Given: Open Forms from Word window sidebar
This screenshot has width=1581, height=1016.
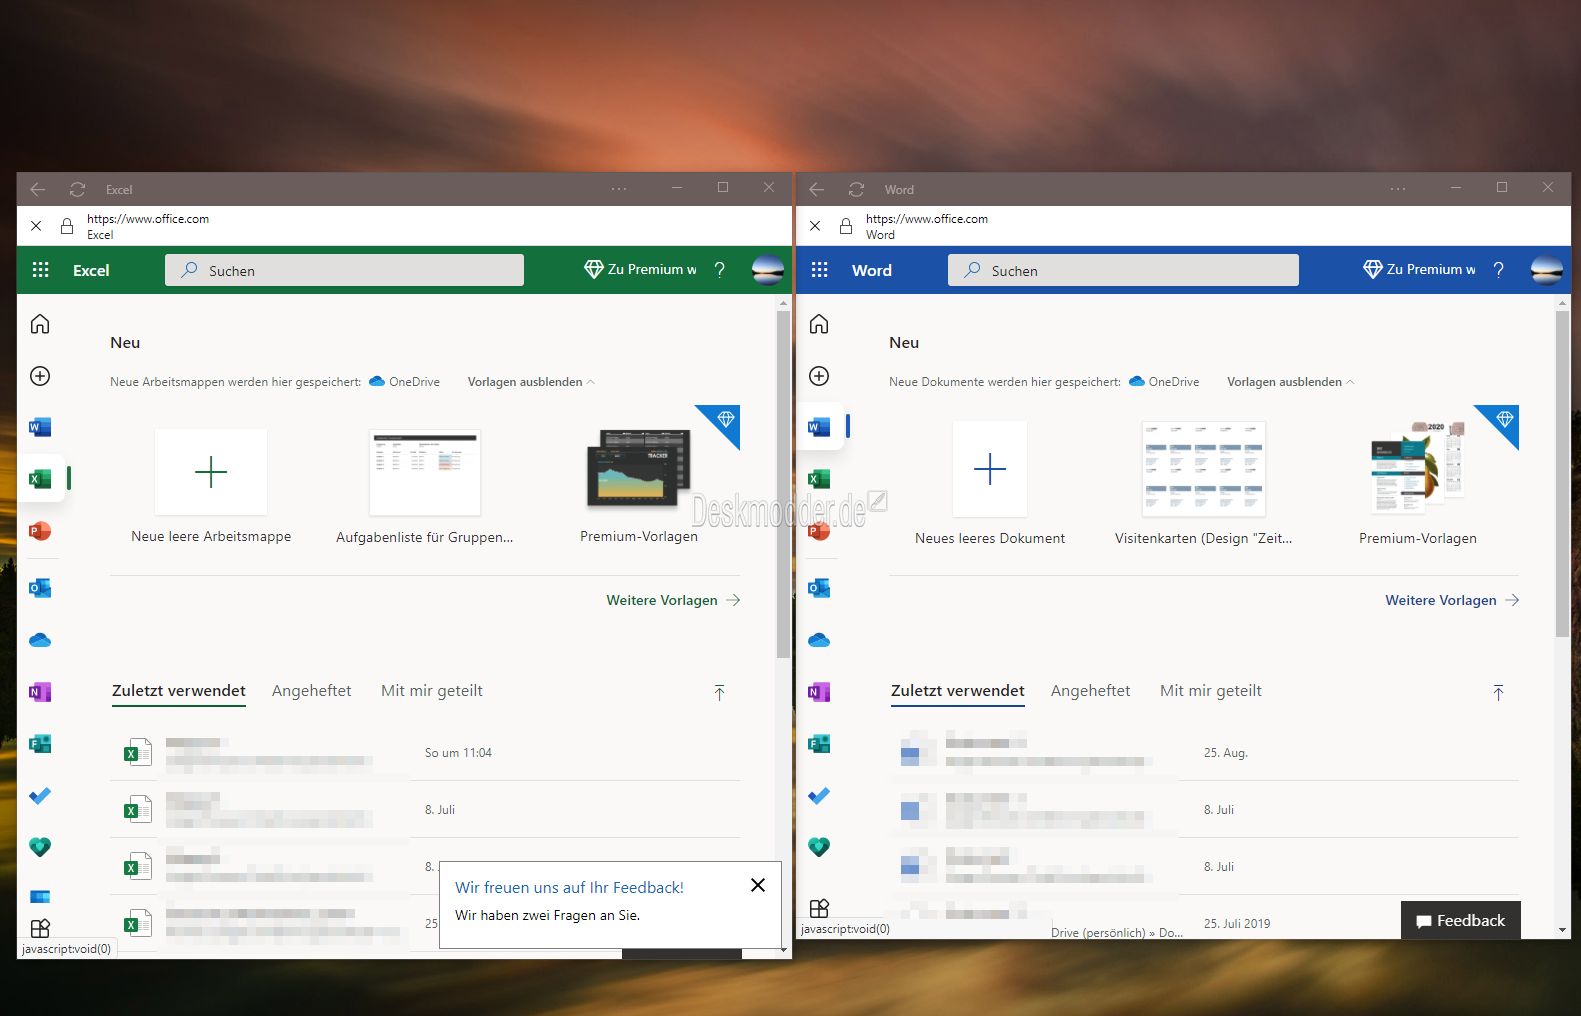Looking at the screenshot, I should point(819,744).
